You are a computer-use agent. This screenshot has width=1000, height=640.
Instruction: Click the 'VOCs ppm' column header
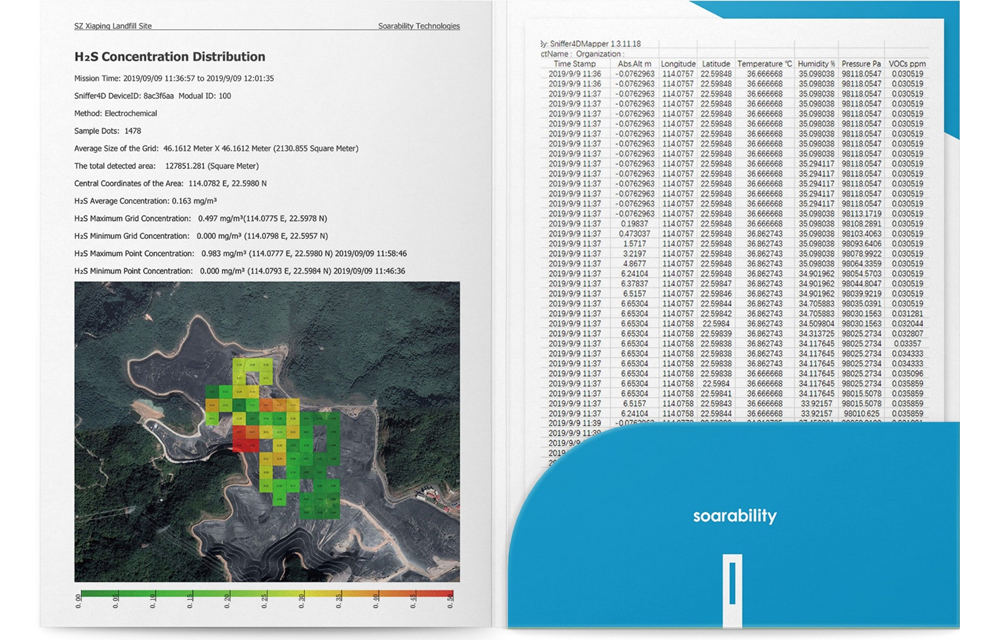pyautogui.click(x=907, y=64)
